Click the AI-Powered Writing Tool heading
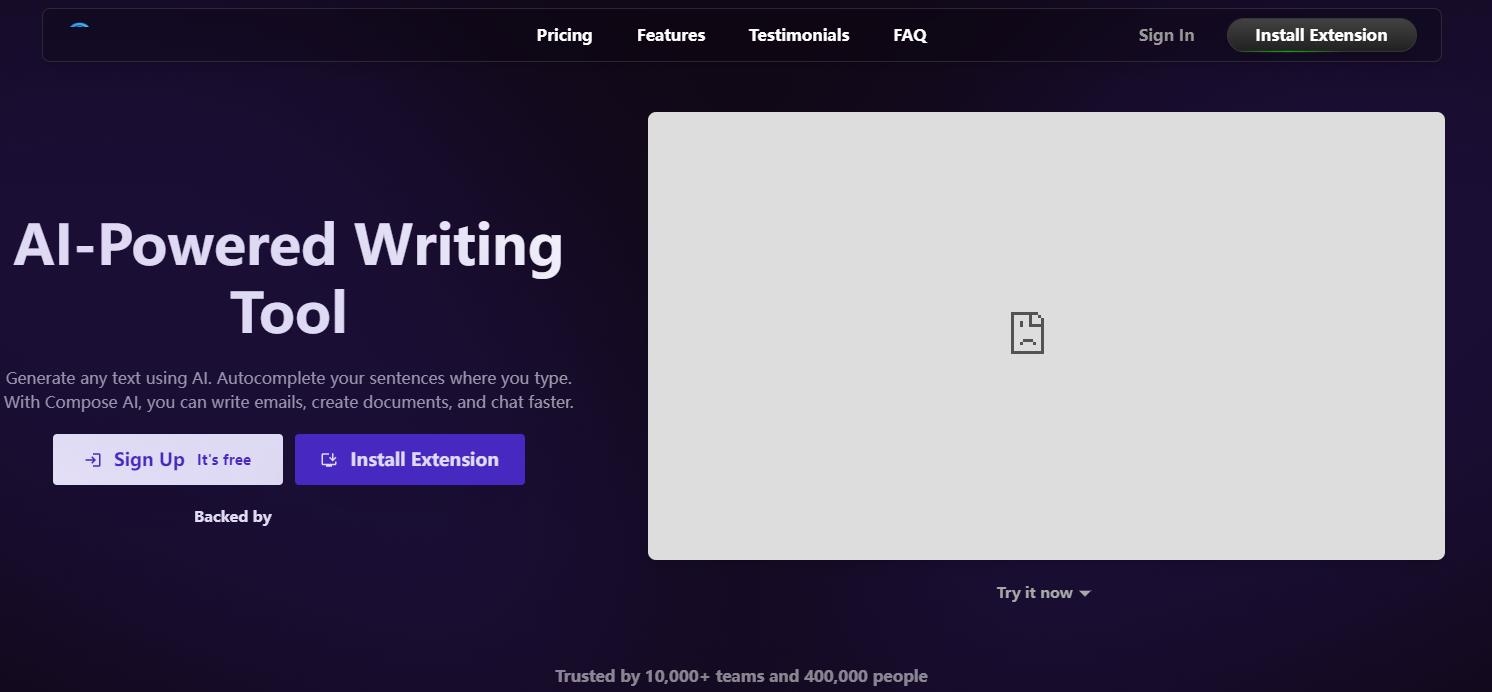 point(288,278)
